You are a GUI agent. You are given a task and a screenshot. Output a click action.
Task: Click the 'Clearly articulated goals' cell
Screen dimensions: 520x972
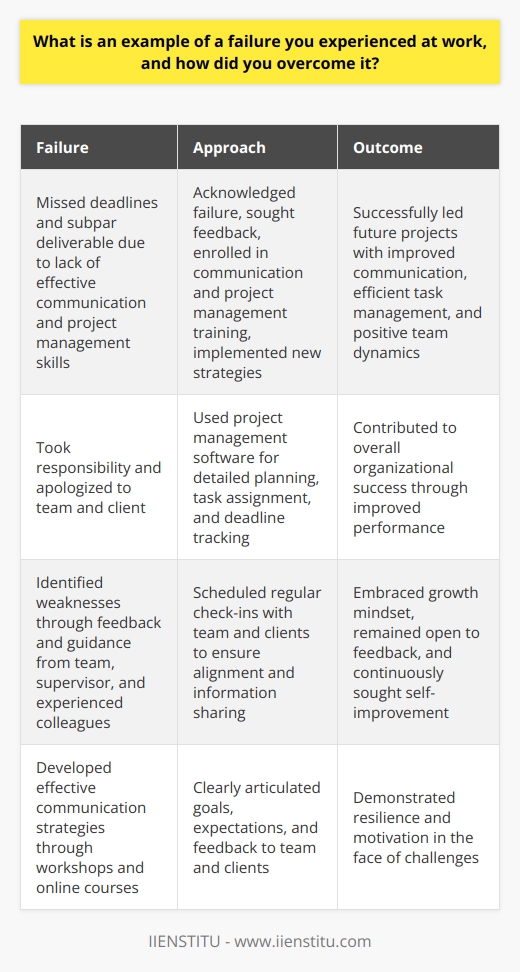coord(258,827)
